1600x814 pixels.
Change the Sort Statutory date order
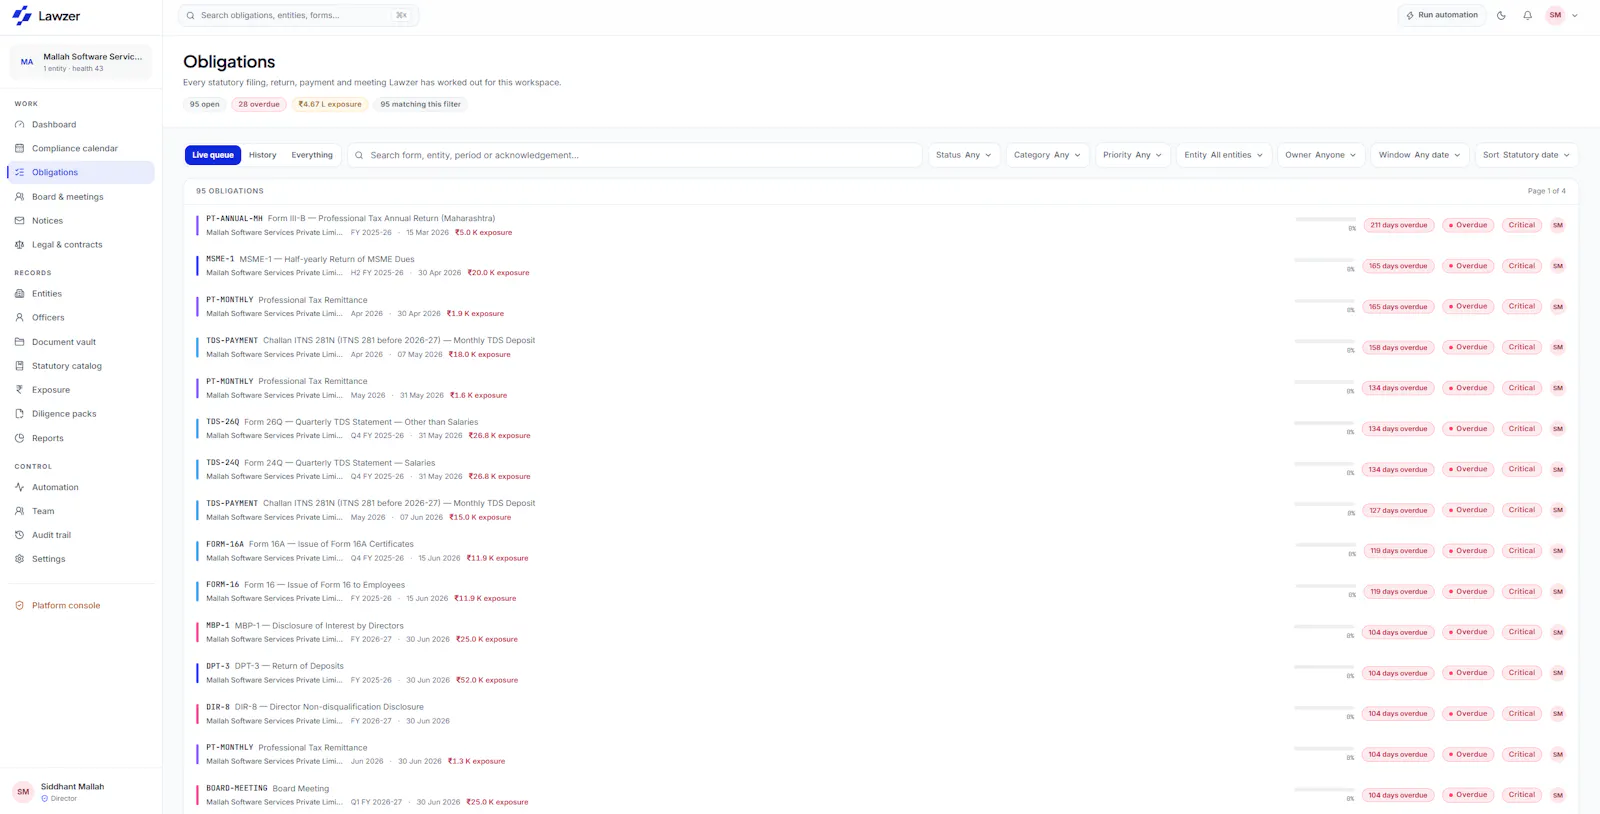click(x=1526, y=155)
